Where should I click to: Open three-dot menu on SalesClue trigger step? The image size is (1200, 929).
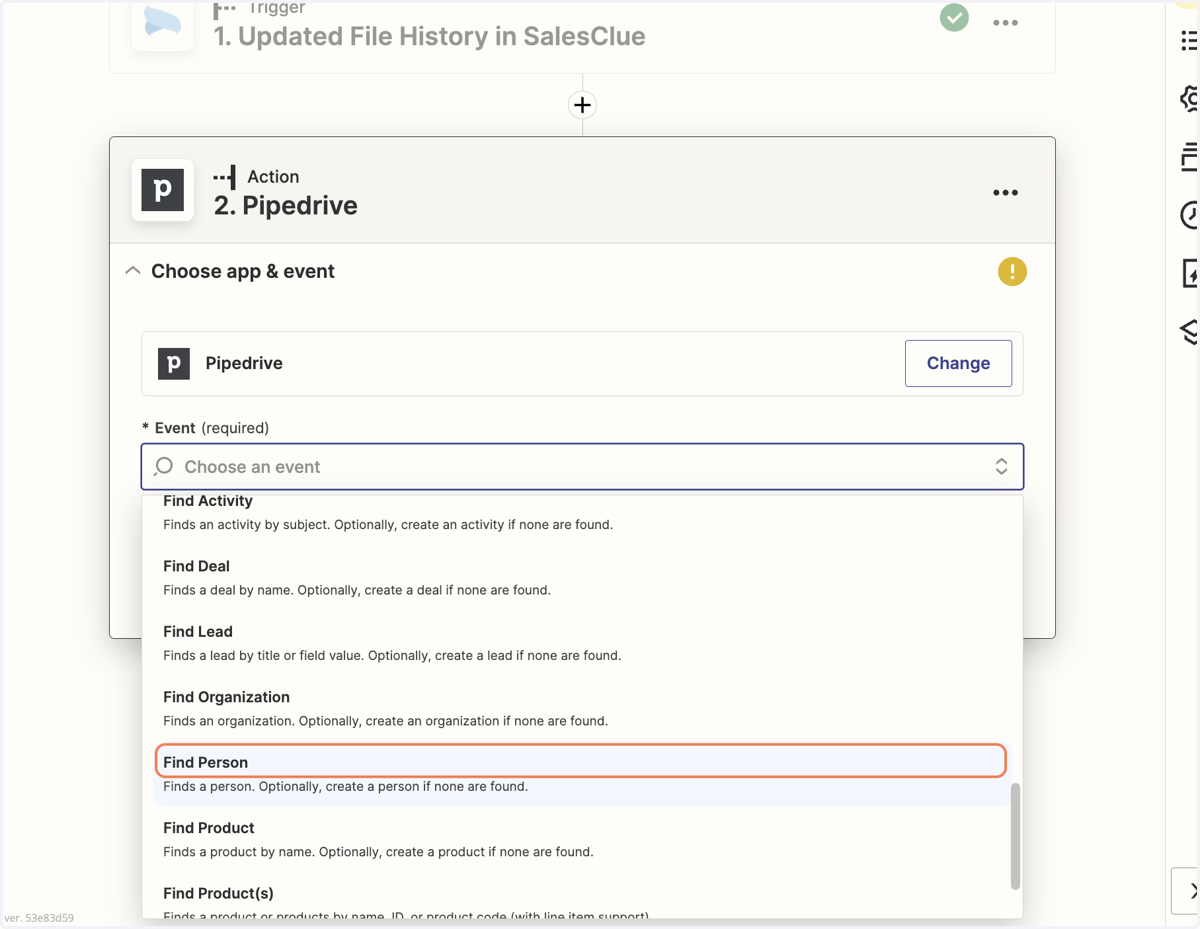(1005, 22)
